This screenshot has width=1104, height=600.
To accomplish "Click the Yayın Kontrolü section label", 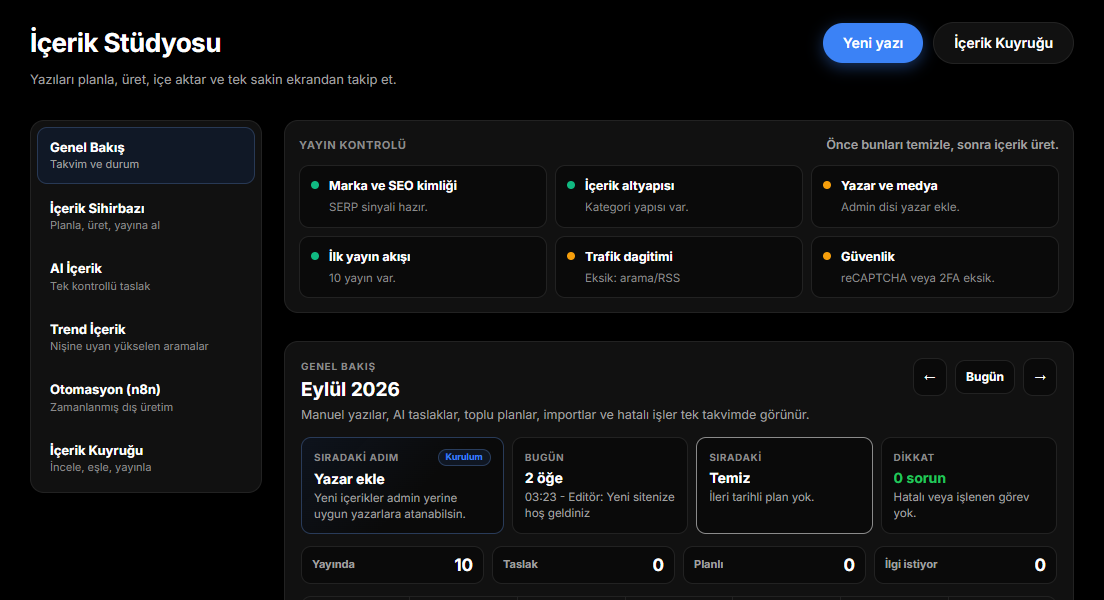I will [353, 145].
